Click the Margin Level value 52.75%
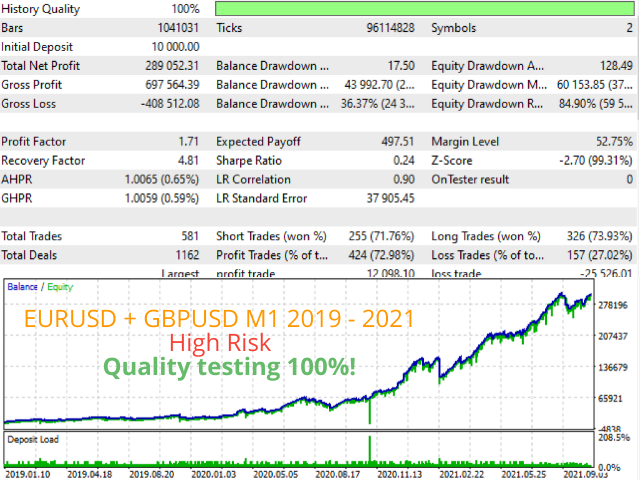The image size is (640, 480). (x=614, y=142)
